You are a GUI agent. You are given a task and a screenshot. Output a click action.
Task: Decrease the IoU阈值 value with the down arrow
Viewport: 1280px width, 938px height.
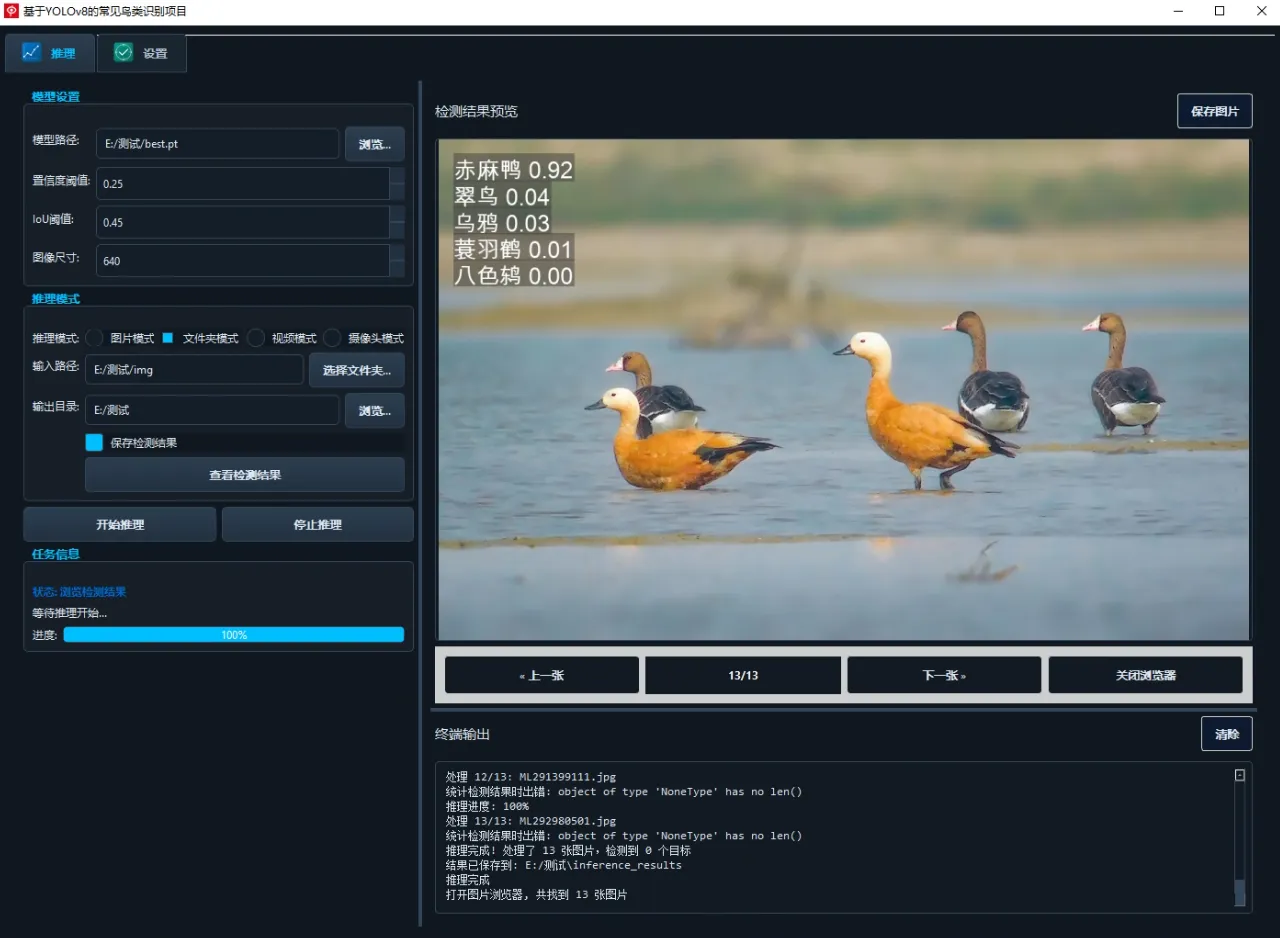397,230
